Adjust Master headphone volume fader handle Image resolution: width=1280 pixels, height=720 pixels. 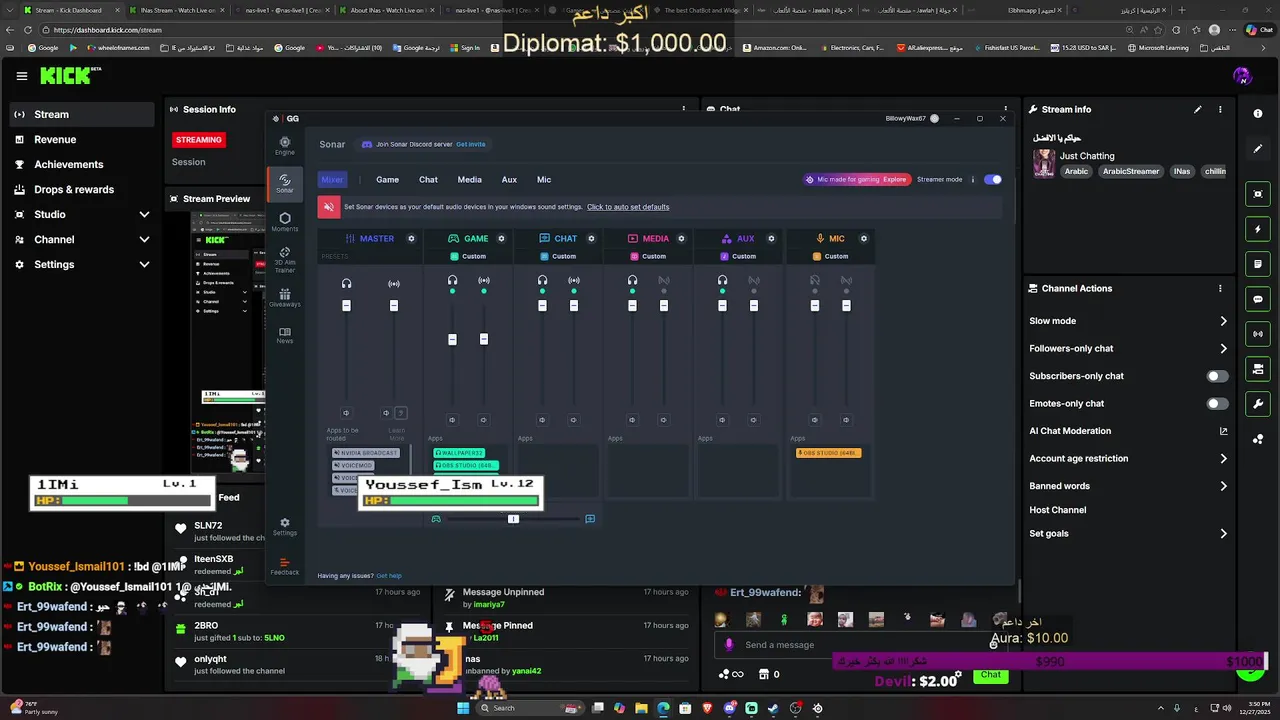click(x=346, y=305)
